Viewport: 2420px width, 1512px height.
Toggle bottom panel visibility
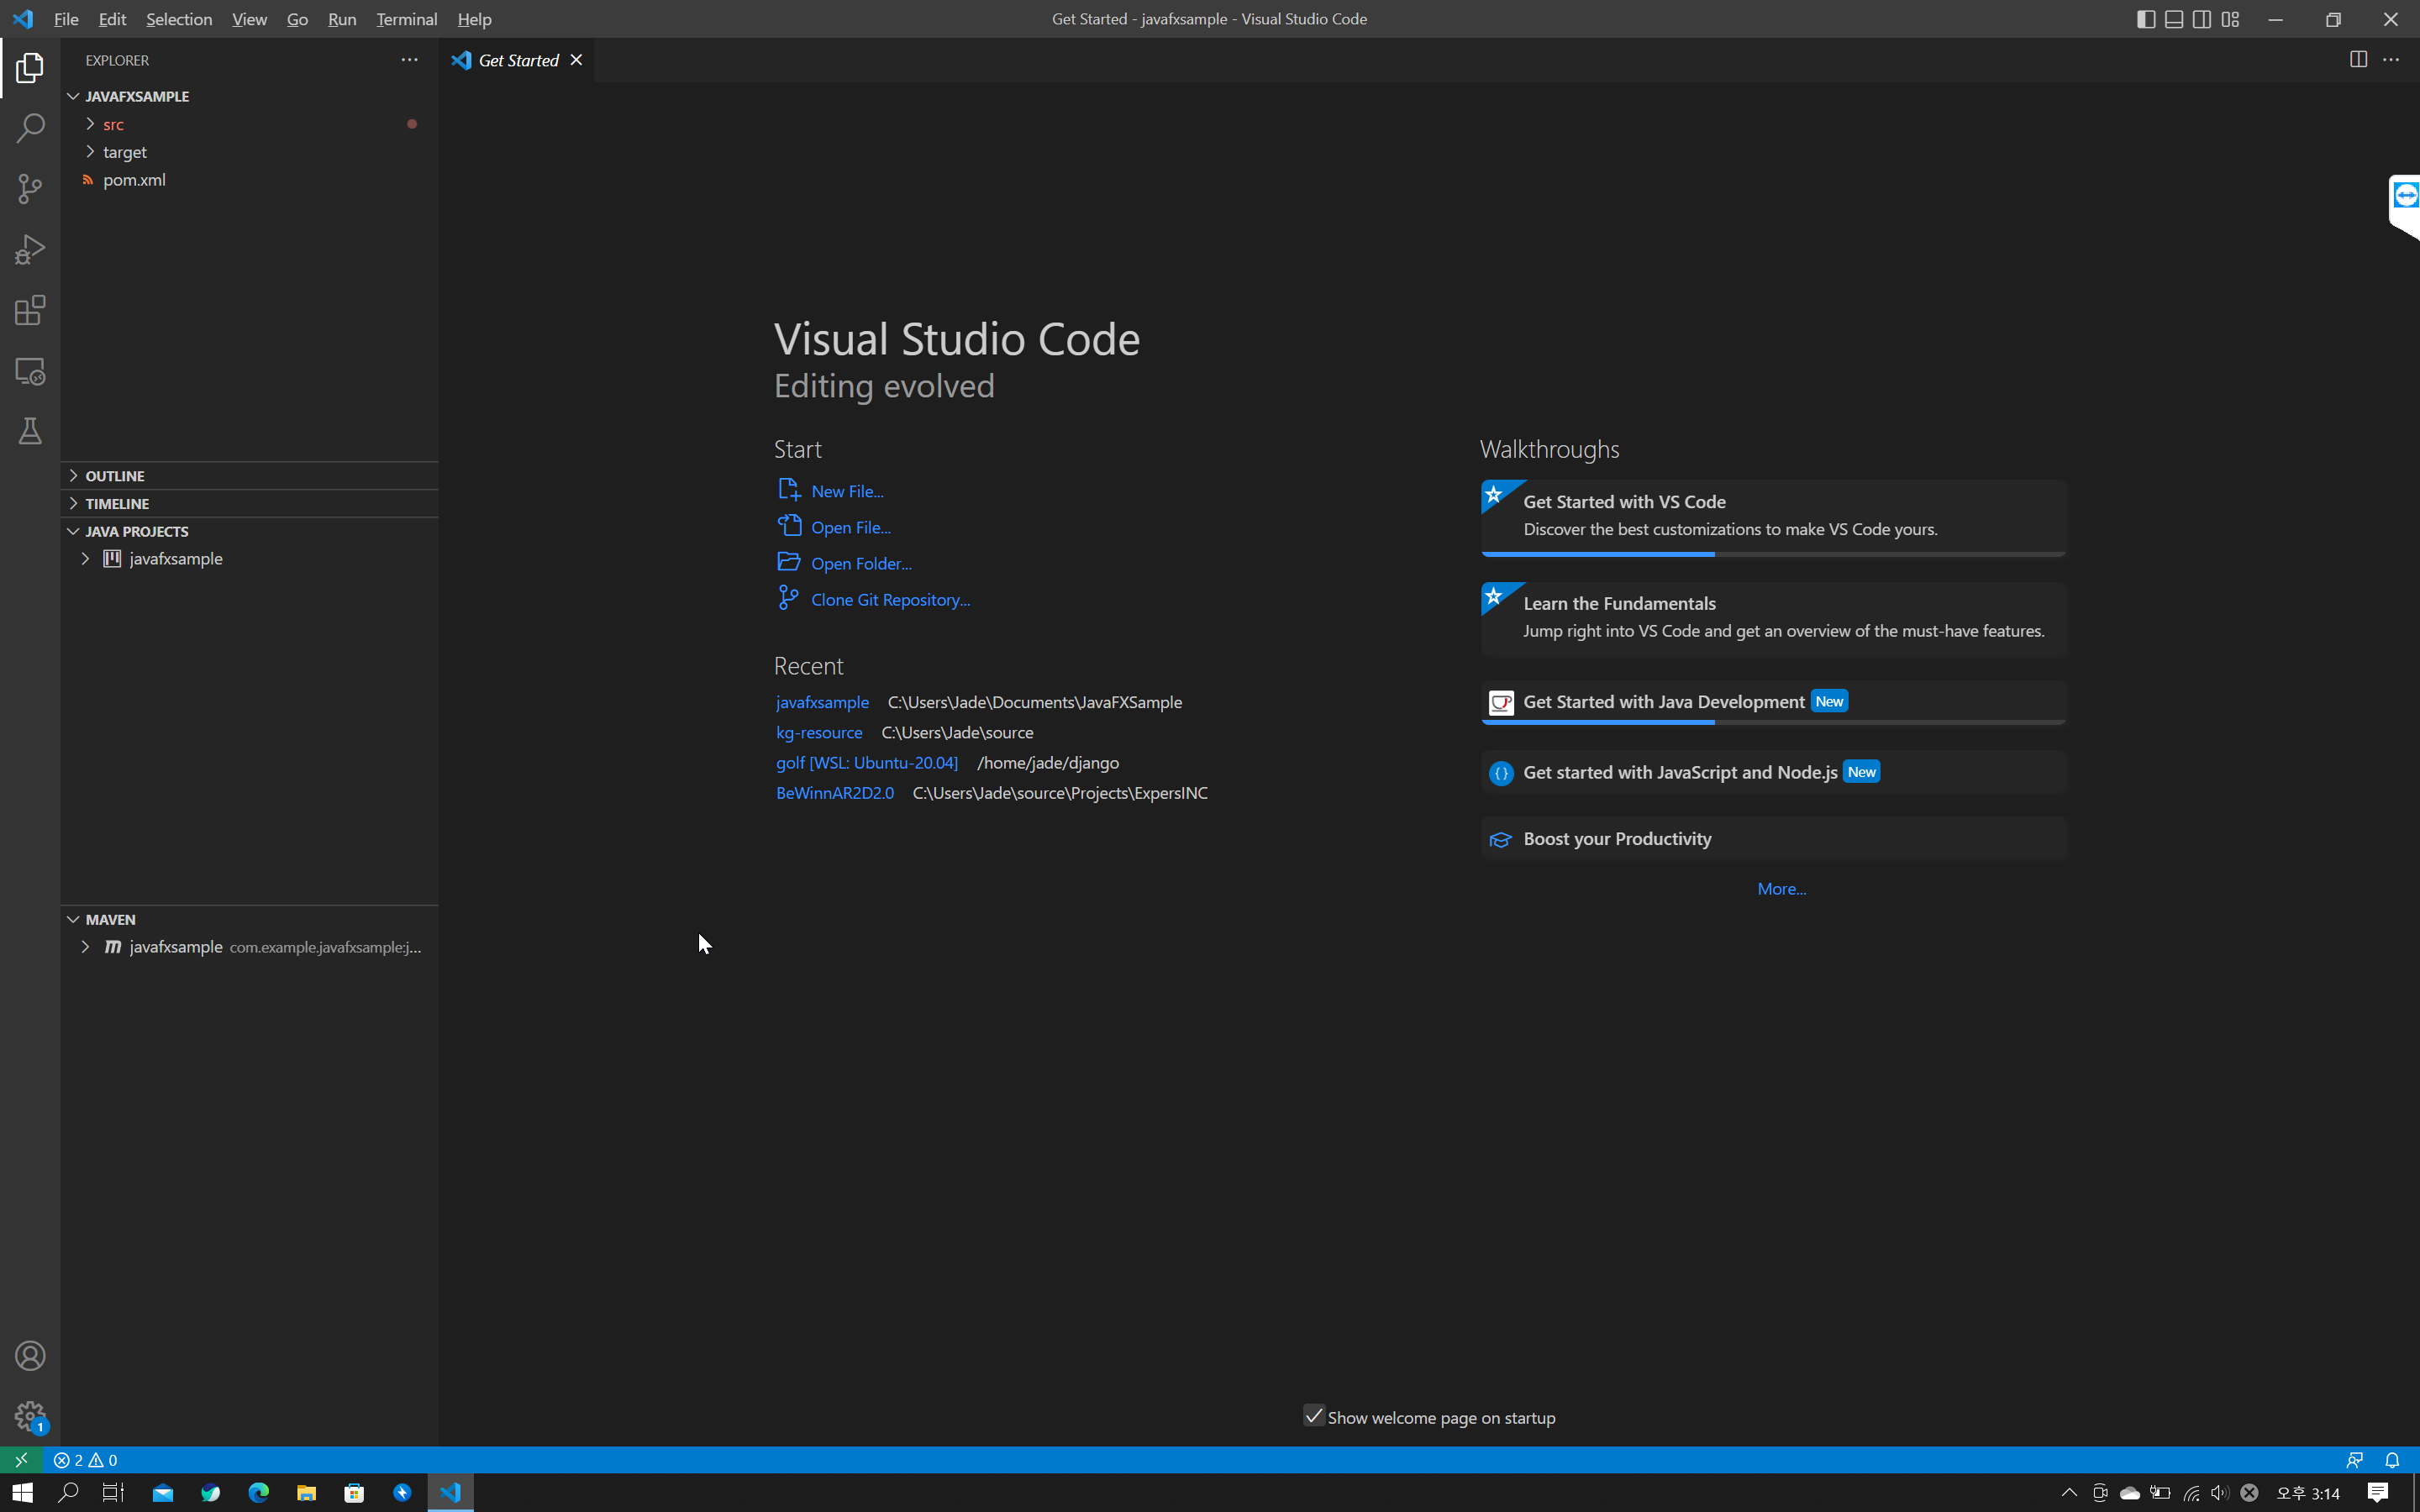coord(2174,19)
